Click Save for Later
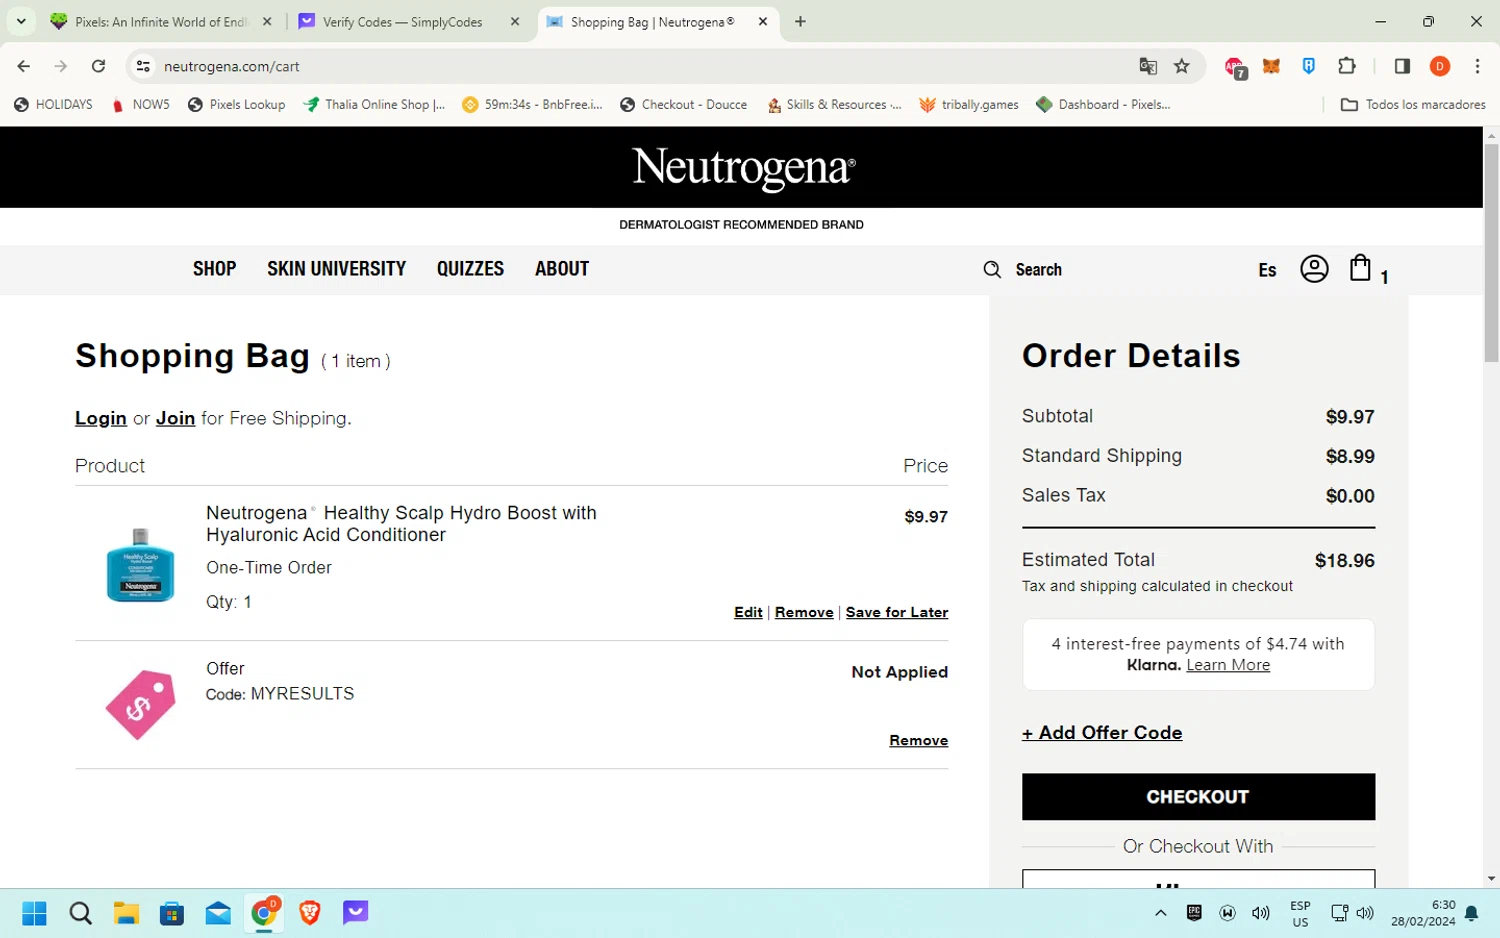1500x938 pixels. (x=897, y=612)
